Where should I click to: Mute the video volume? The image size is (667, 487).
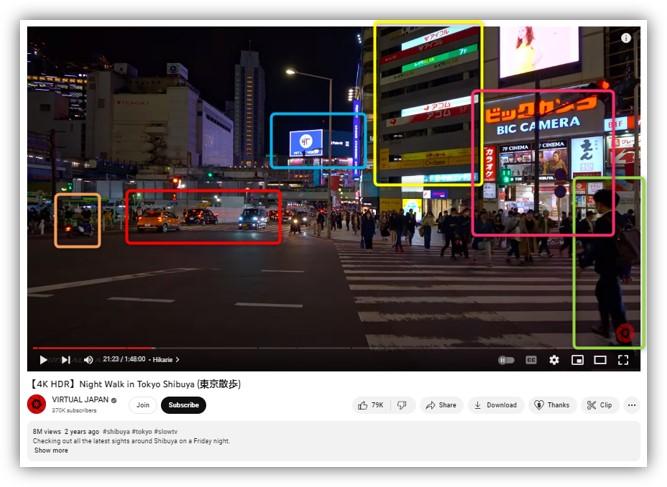coord(88,360)
